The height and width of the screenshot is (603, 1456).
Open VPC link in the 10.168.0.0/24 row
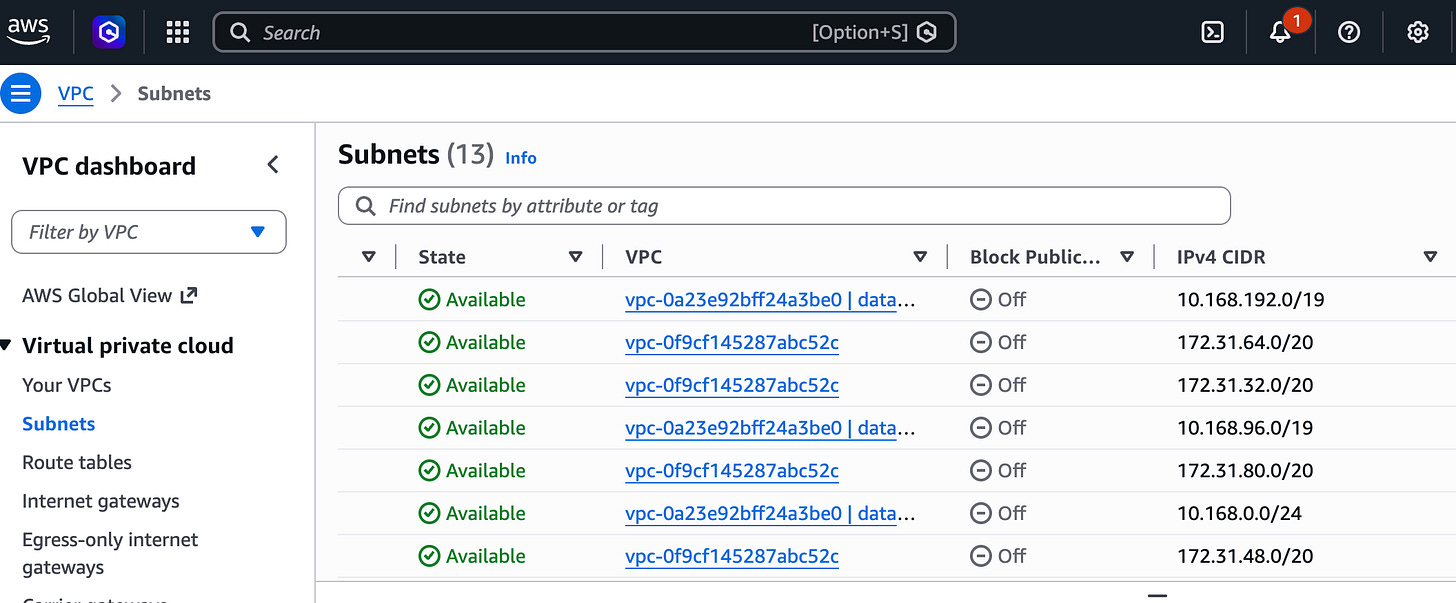(x=770, y=514)
